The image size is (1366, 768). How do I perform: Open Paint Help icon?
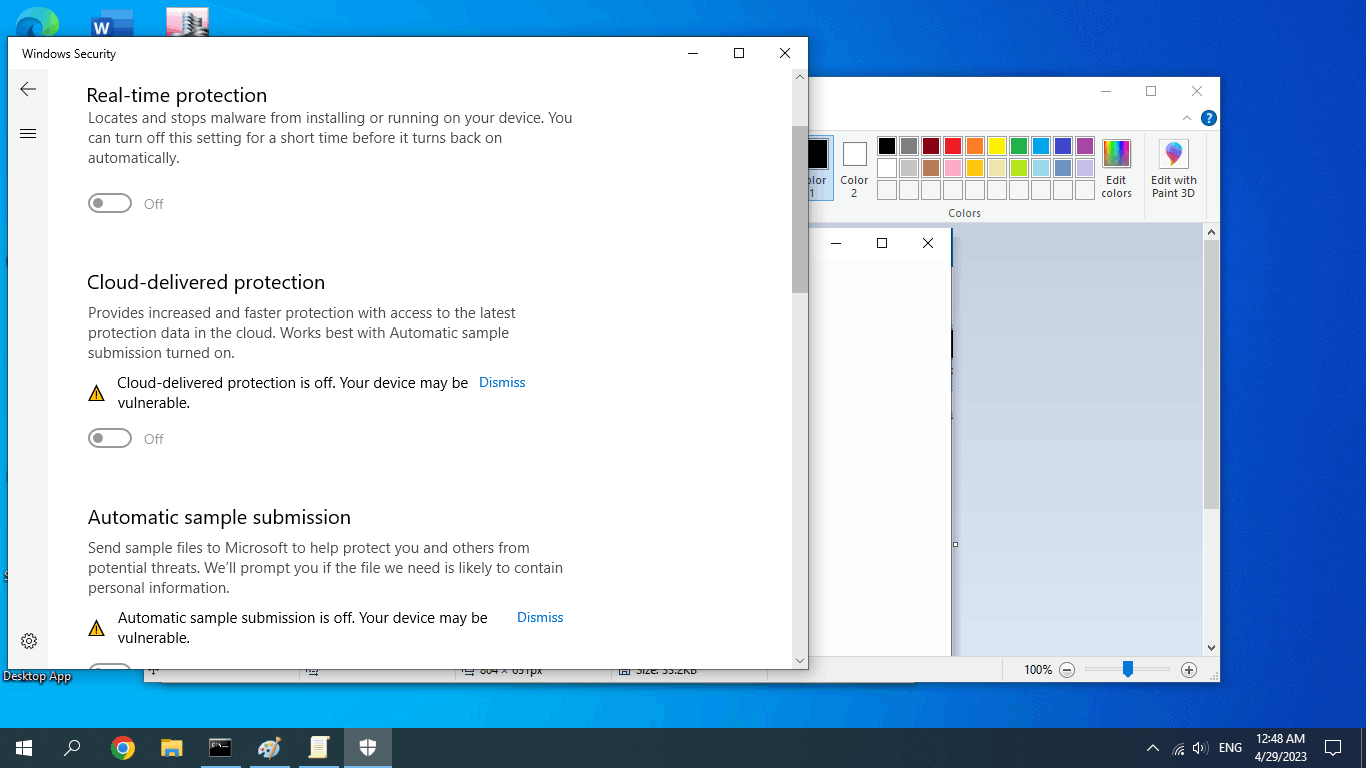[1208, 118]
